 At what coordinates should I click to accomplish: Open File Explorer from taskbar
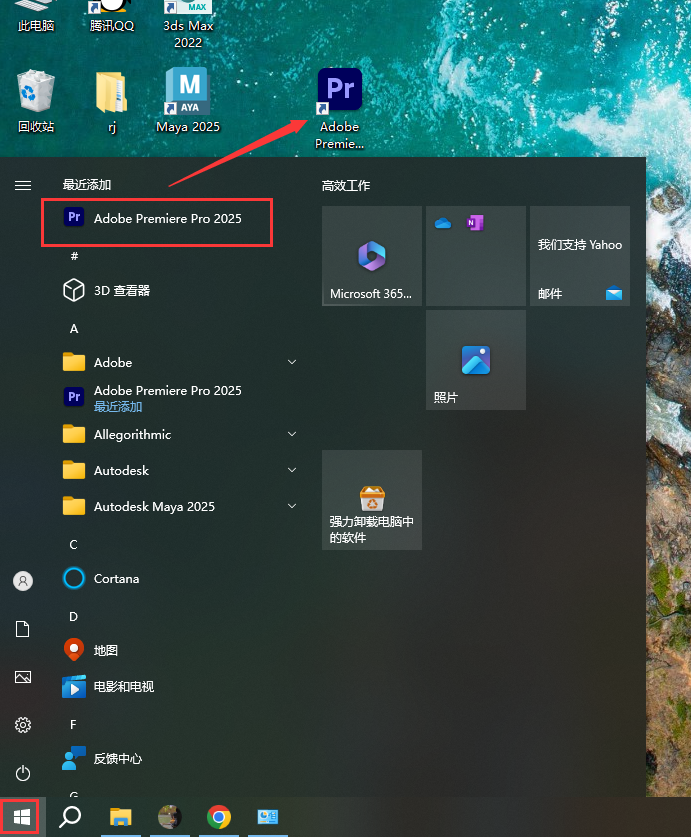click(x=121, y=817)
